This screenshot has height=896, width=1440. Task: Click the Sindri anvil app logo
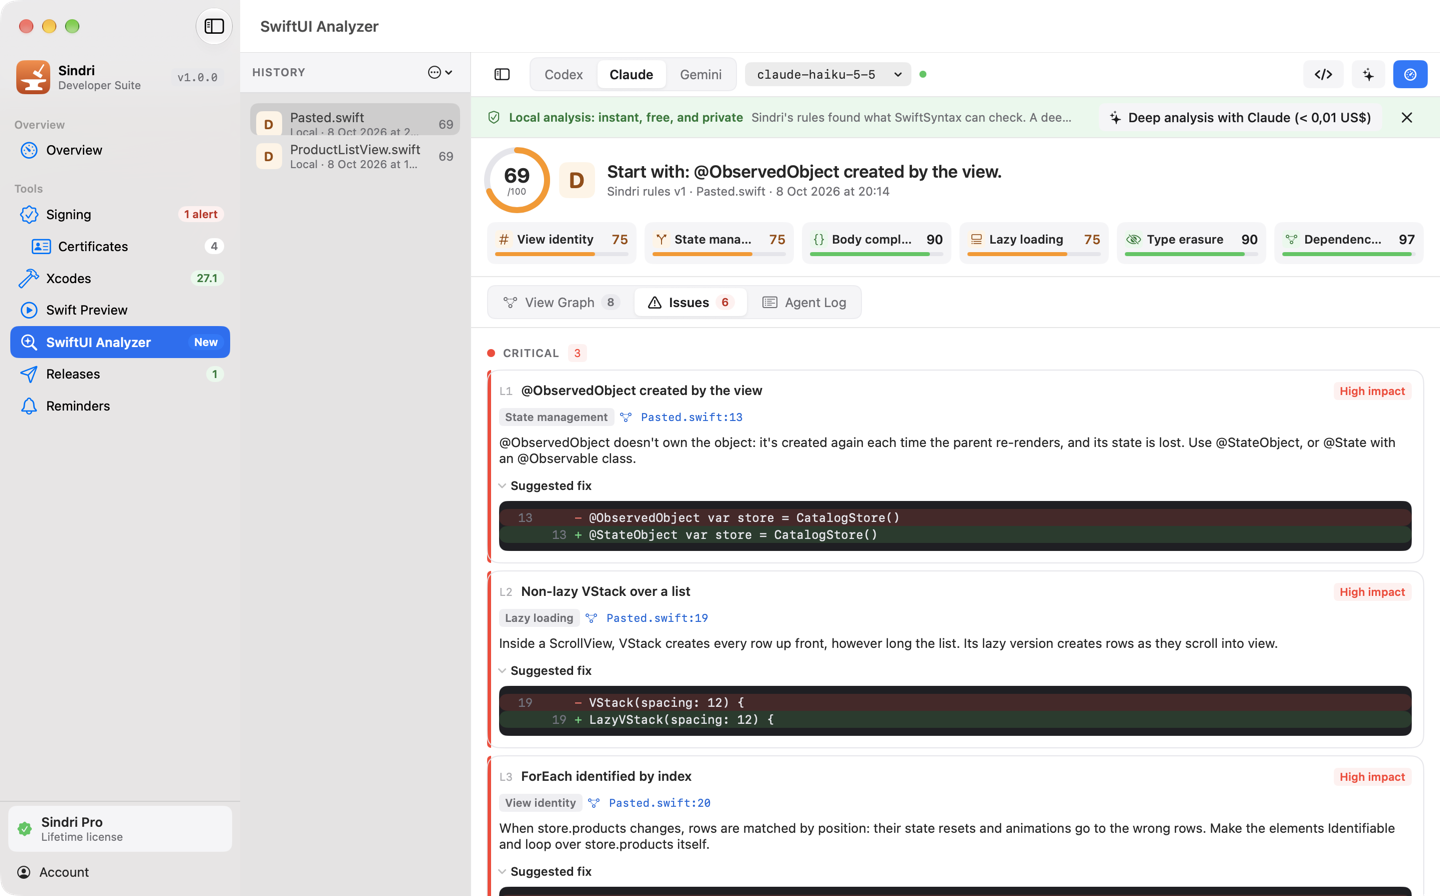coord(33,77)
